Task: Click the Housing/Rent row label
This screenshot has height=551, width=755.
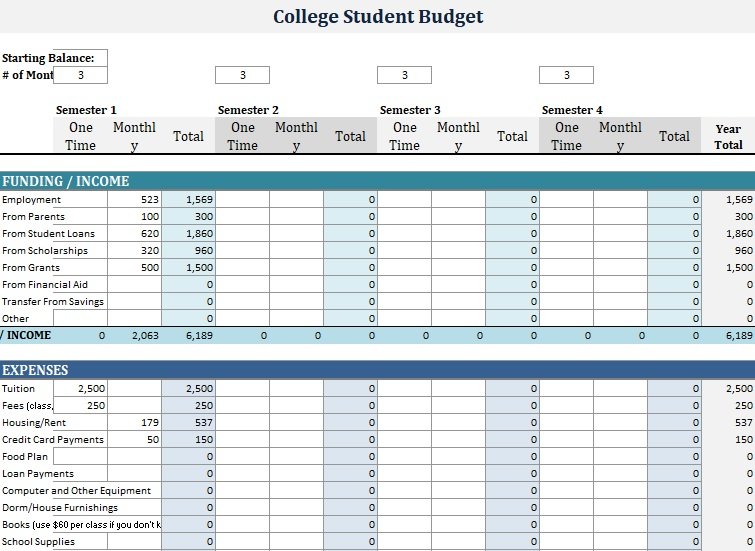Action: [34, 422]
